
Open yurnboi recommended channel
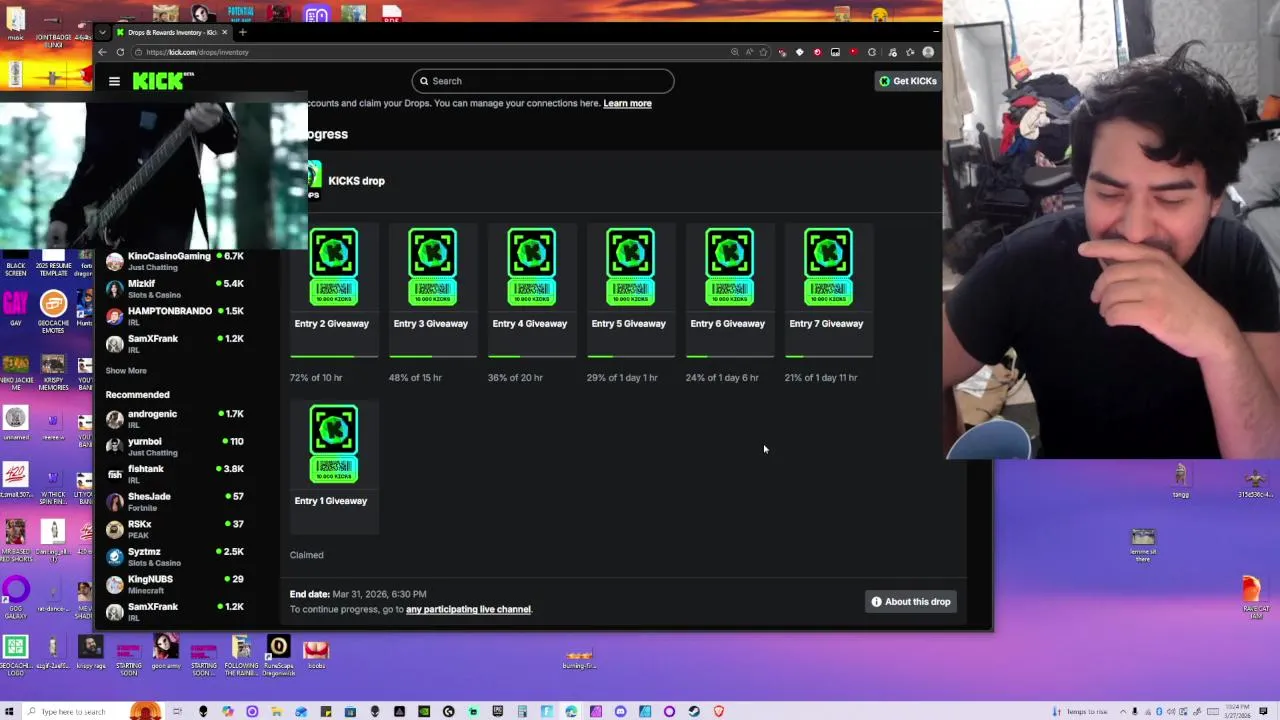(x=175, y=446)
